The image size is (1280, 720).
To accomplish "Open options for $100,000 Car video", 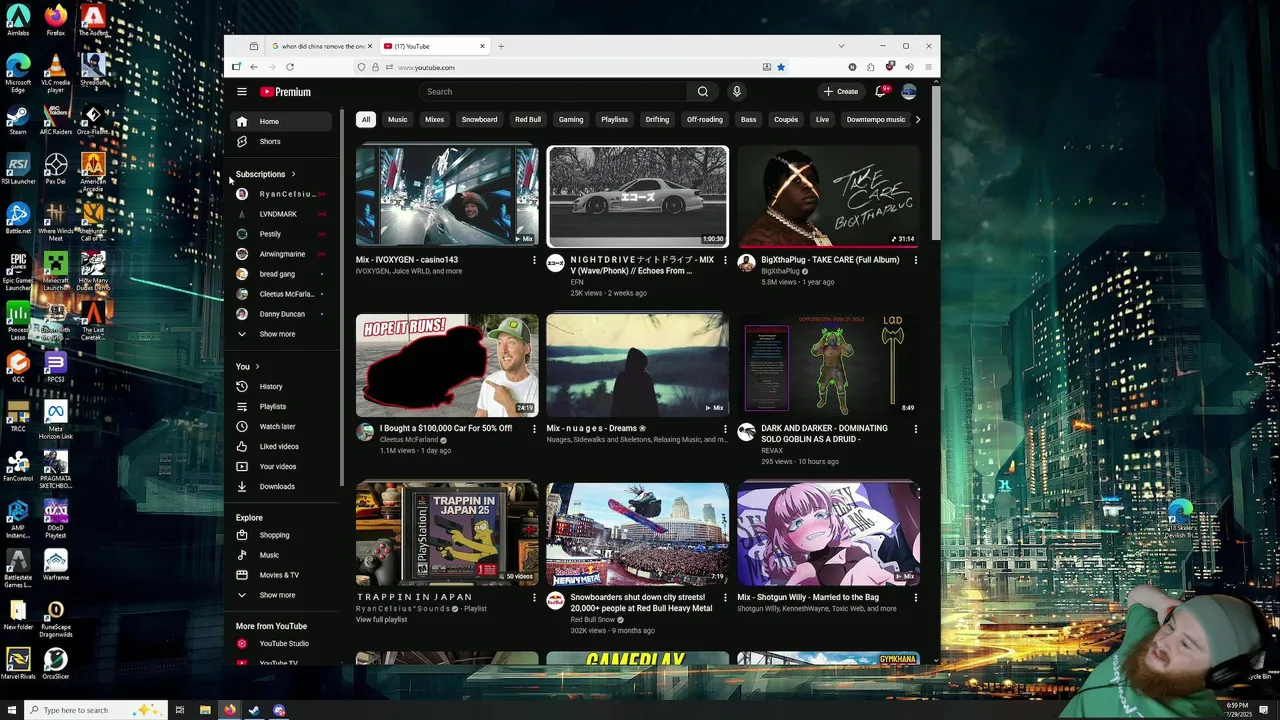I will tap(533, 428).
